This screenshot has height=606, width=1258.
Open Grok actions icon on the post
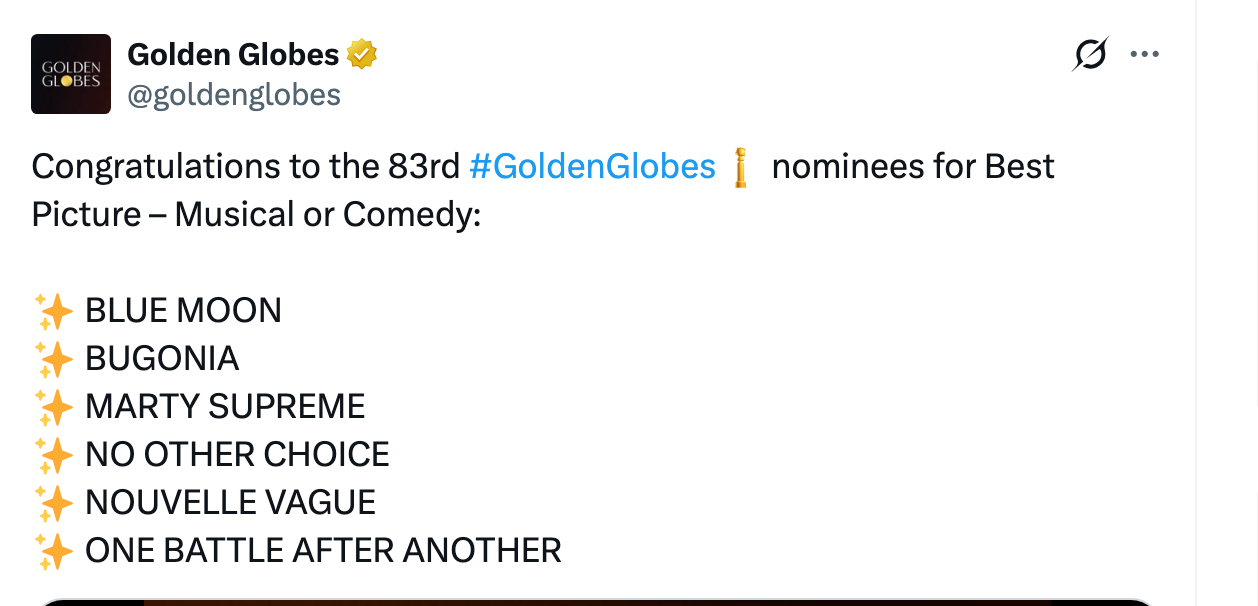(1089, 54)
